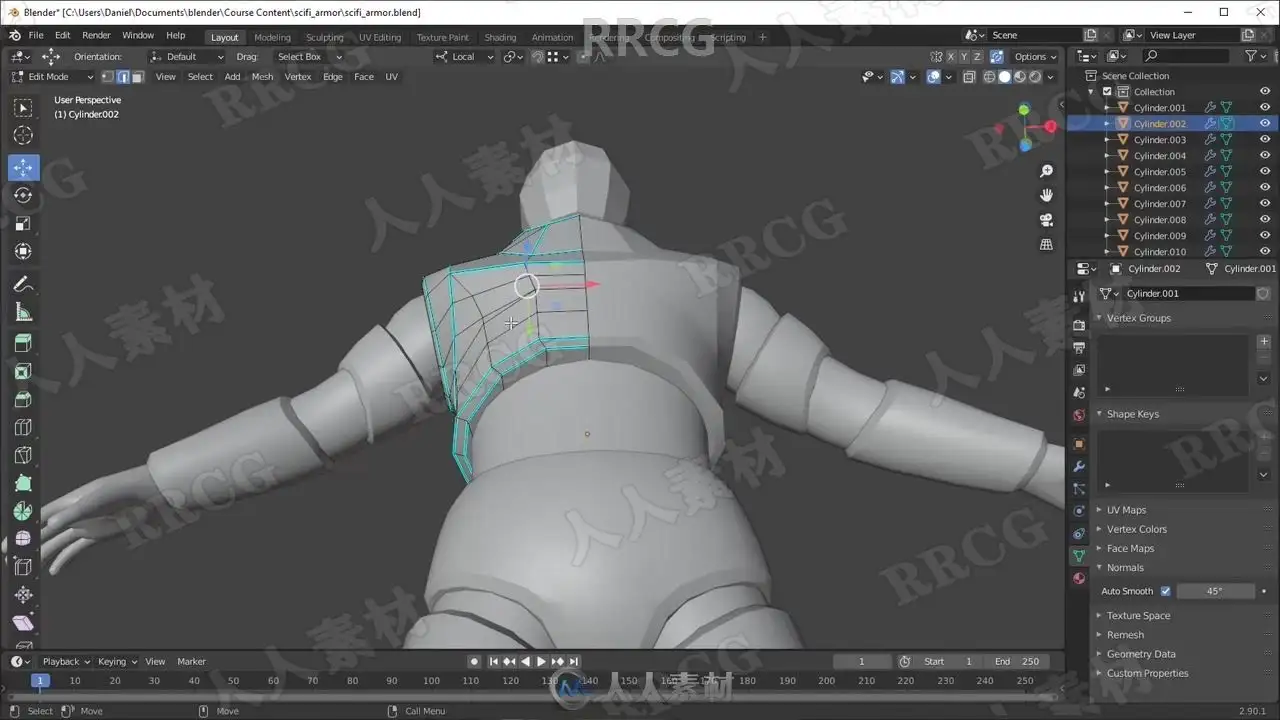The height and width of the screenshot is (720, 1280).
Task: Select the combined Transform tool
Action: click(x=23, y=251)
